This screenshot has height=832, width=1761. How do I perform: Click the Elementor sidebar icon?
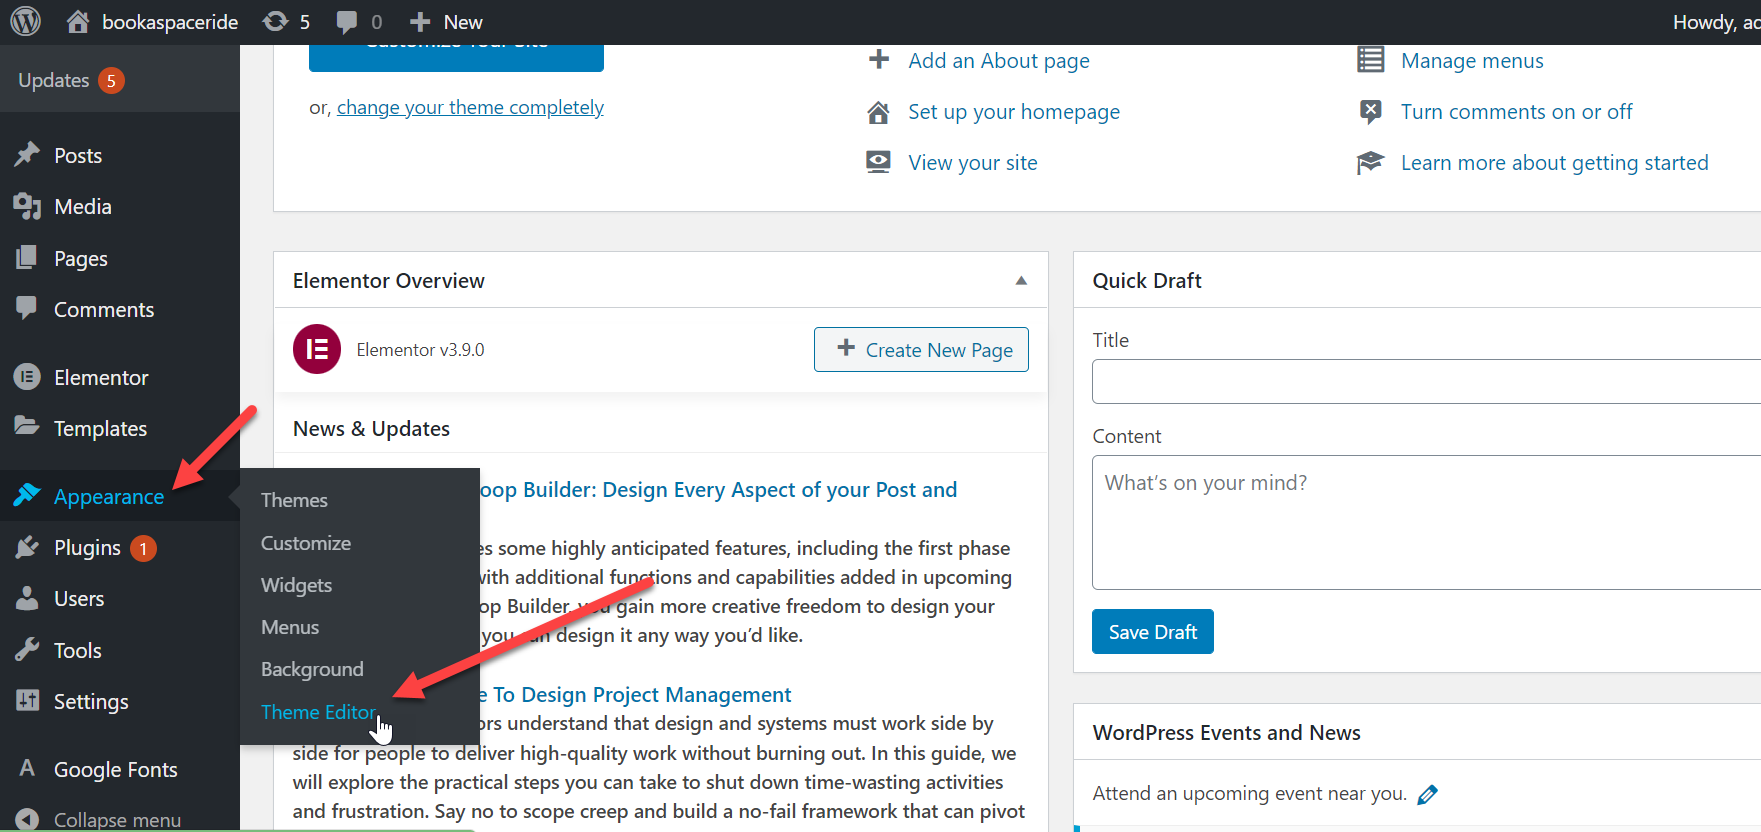coord(27,377)
